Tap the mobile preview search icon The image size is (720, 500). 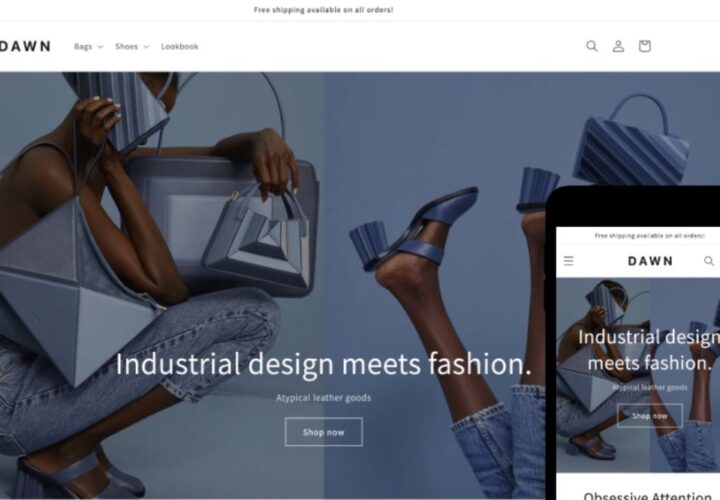click(709, 261)
